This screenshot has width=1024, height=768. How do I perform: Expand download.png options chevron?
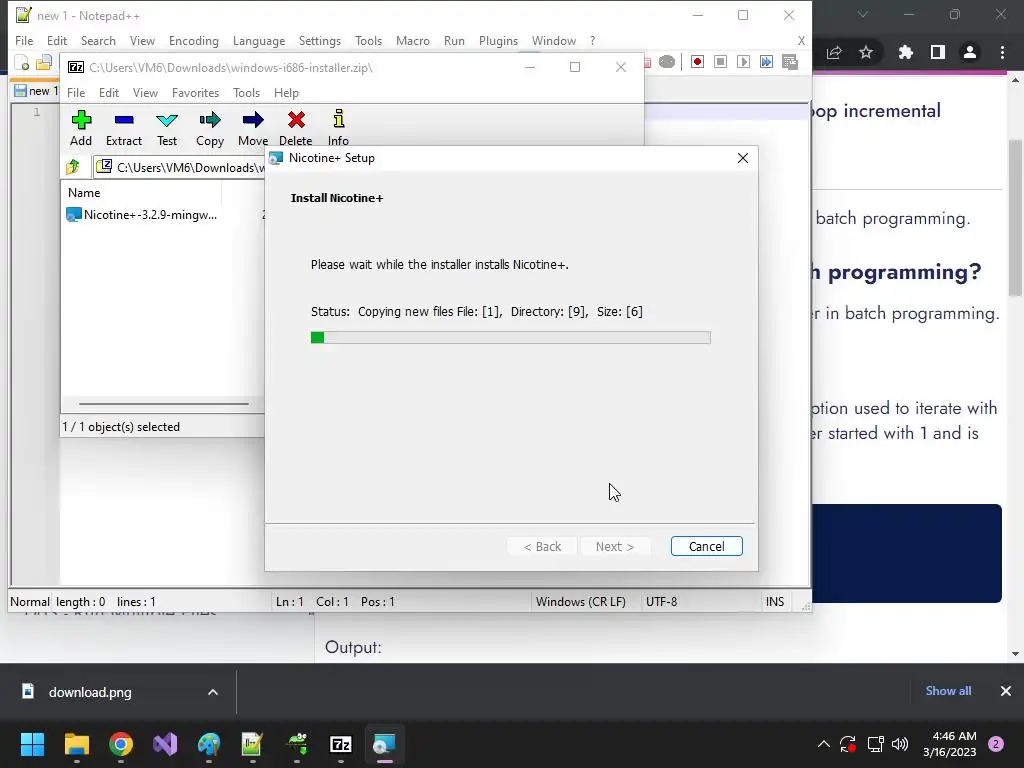tap(213, 692)
